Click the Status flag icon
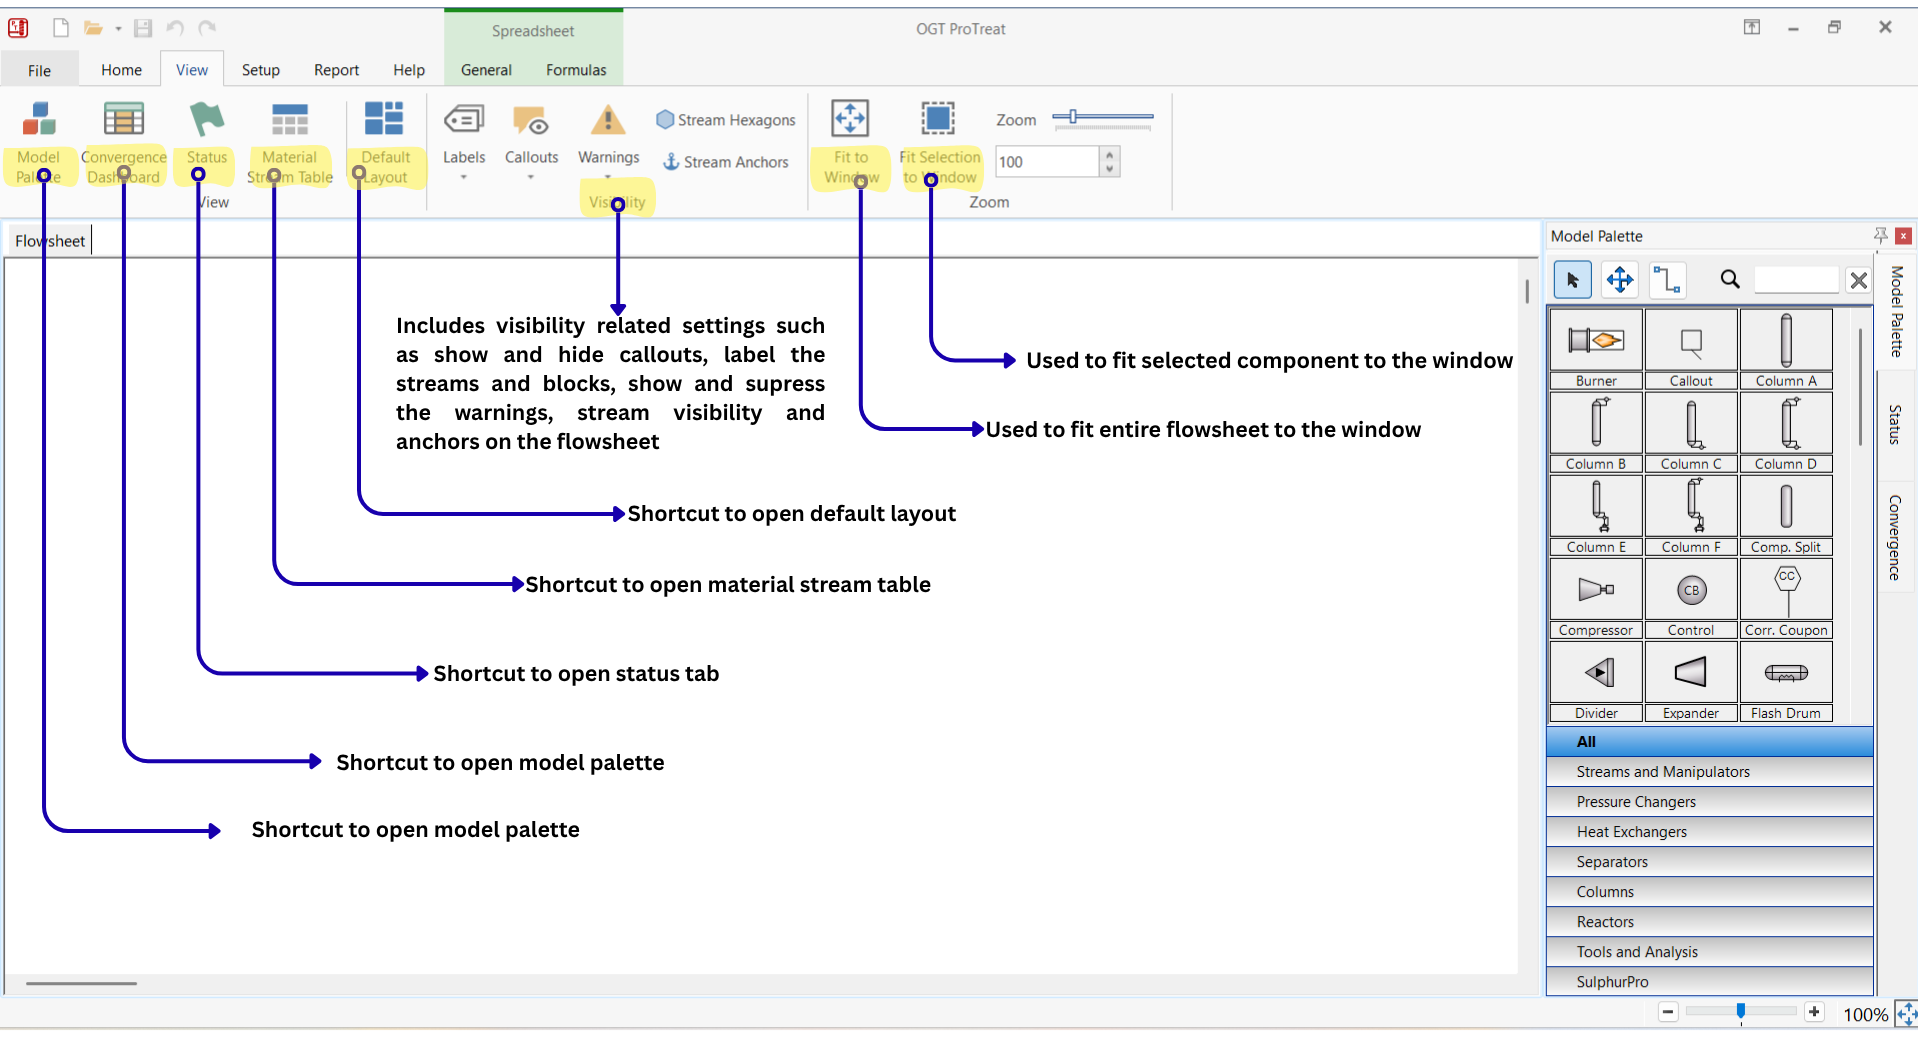1918x1037 pixels. 207,119
